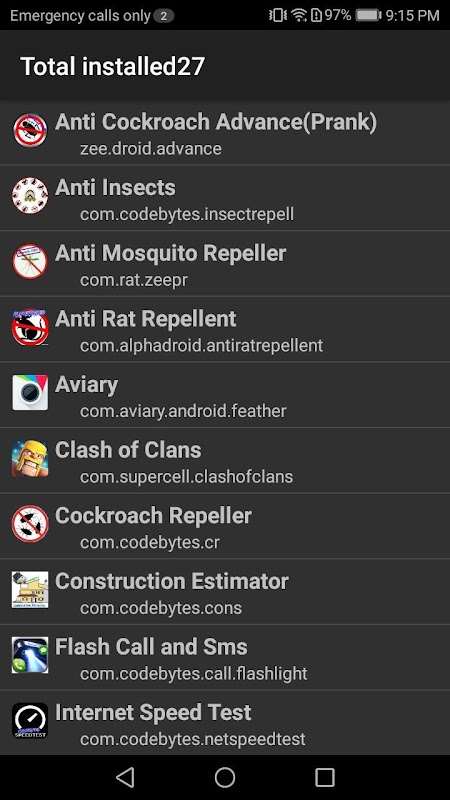Tap the Anti Insects app icon
The image size is (450, 800).
[30, 196]
